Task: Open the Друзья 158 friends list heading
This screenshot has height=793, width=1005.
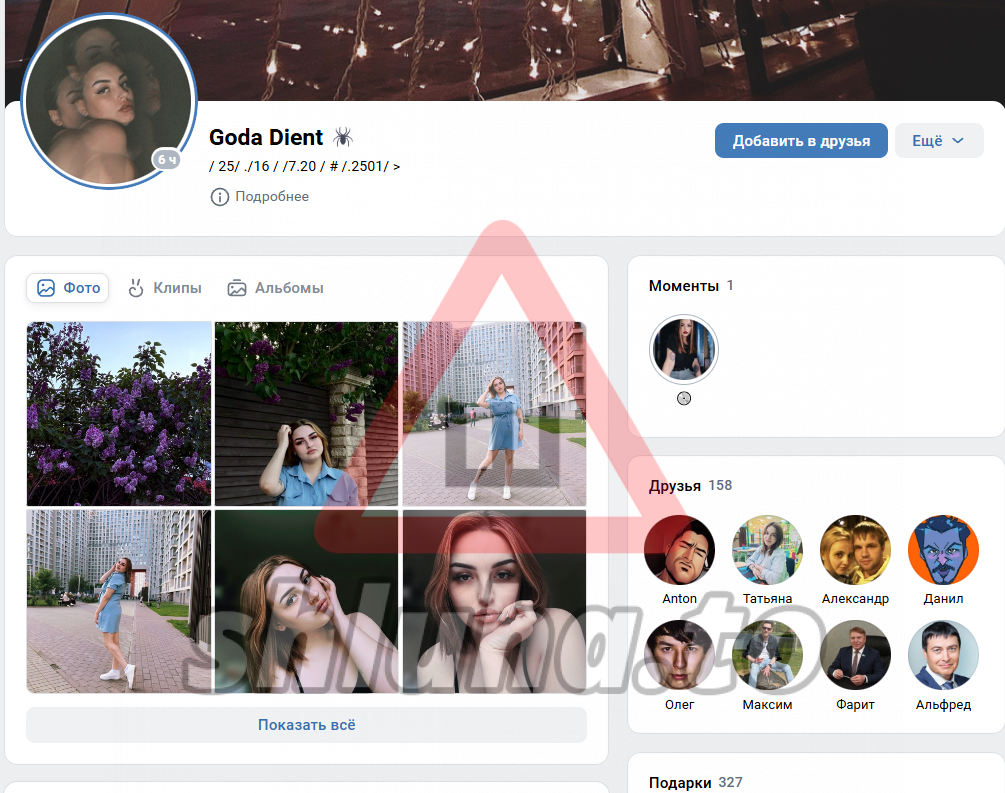Action: pyautogui.click(x=690, y=485)
